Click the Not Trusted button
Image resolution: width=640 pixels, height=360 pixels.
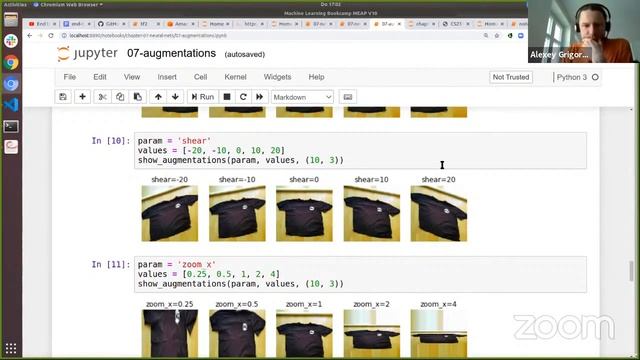(x=511, y=77)
